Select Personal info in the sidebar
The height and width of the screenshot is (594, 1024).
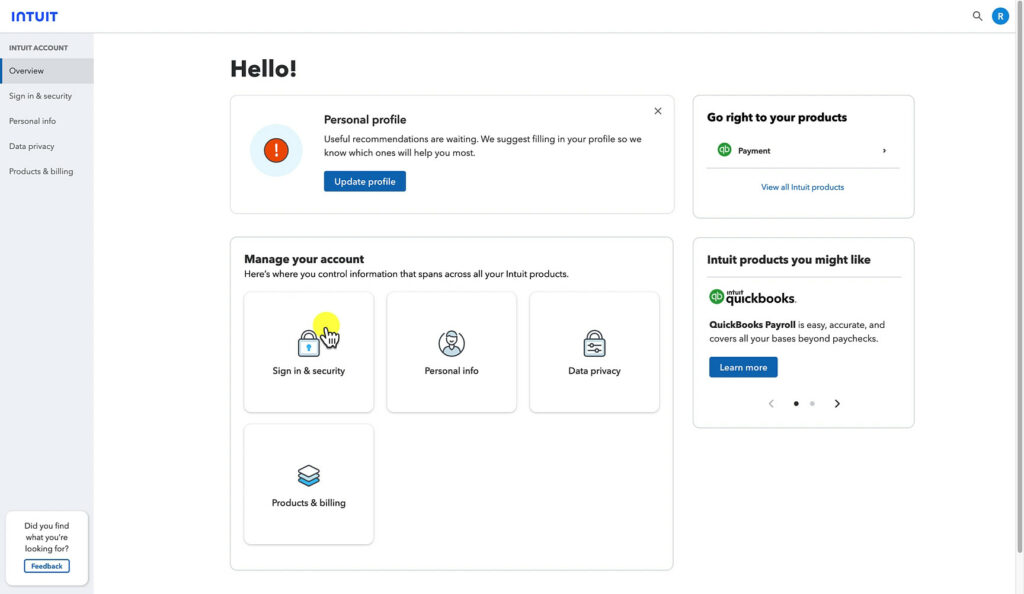tap(33, 121)
